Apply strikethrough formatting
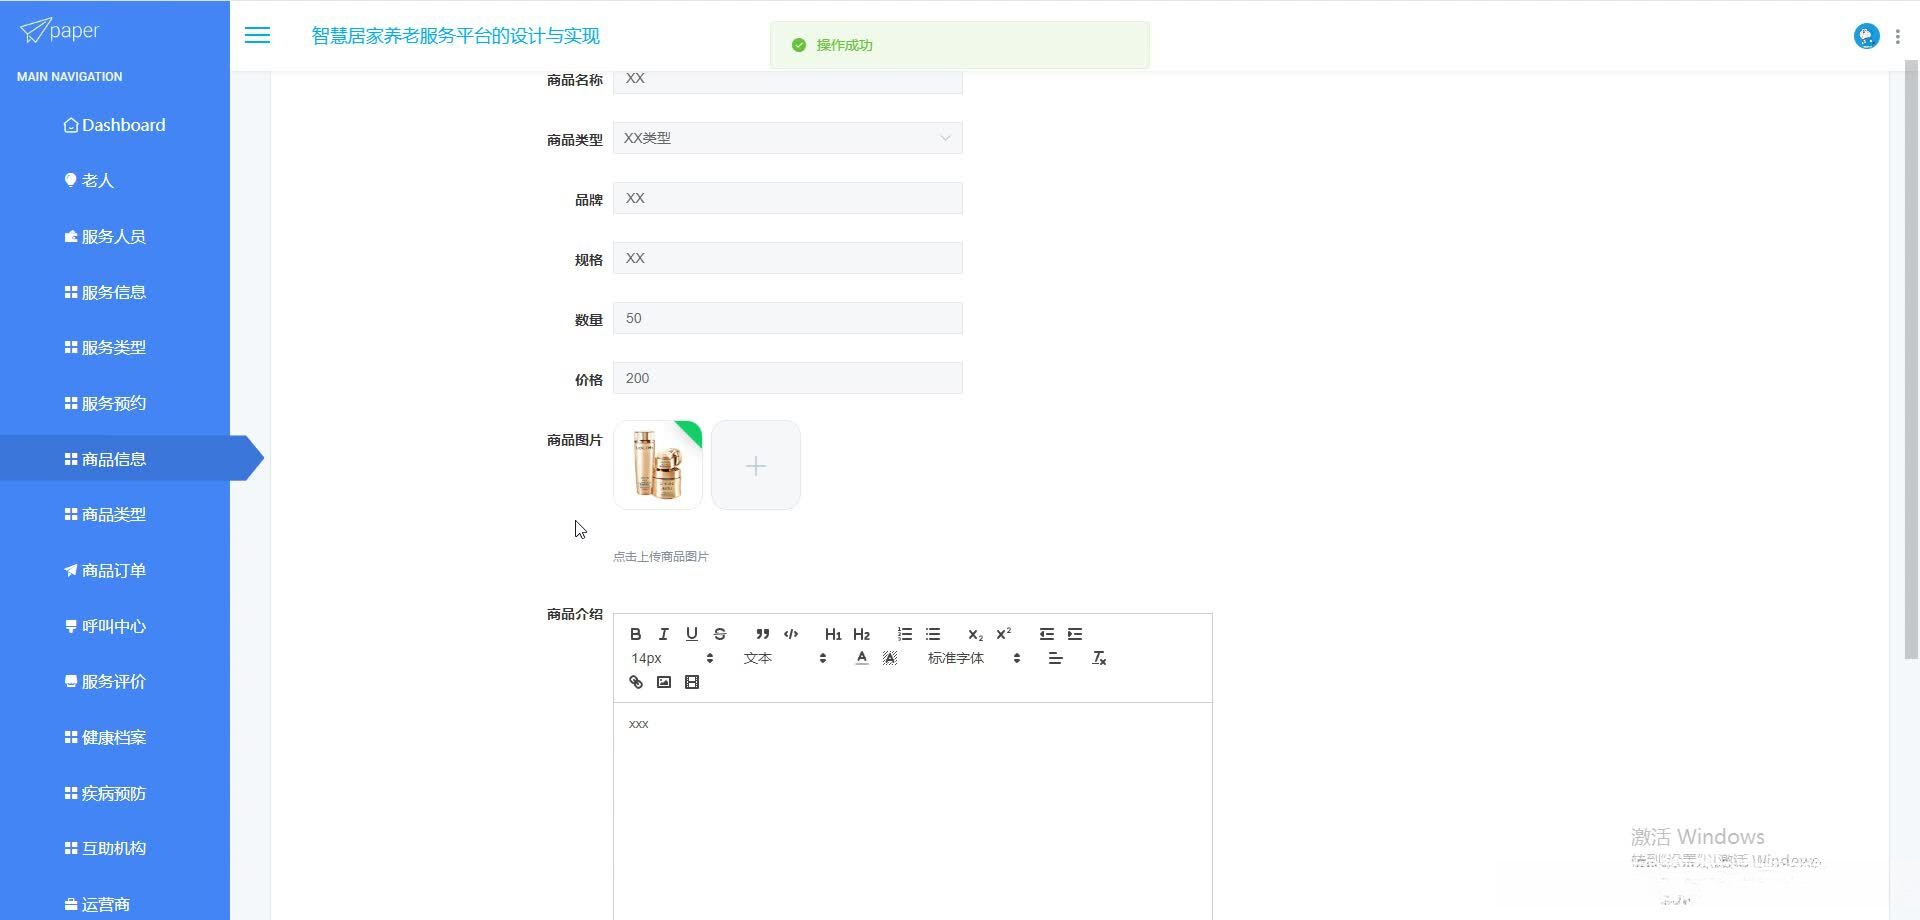This screenshot has height=920, width=1920. point(719,633)
